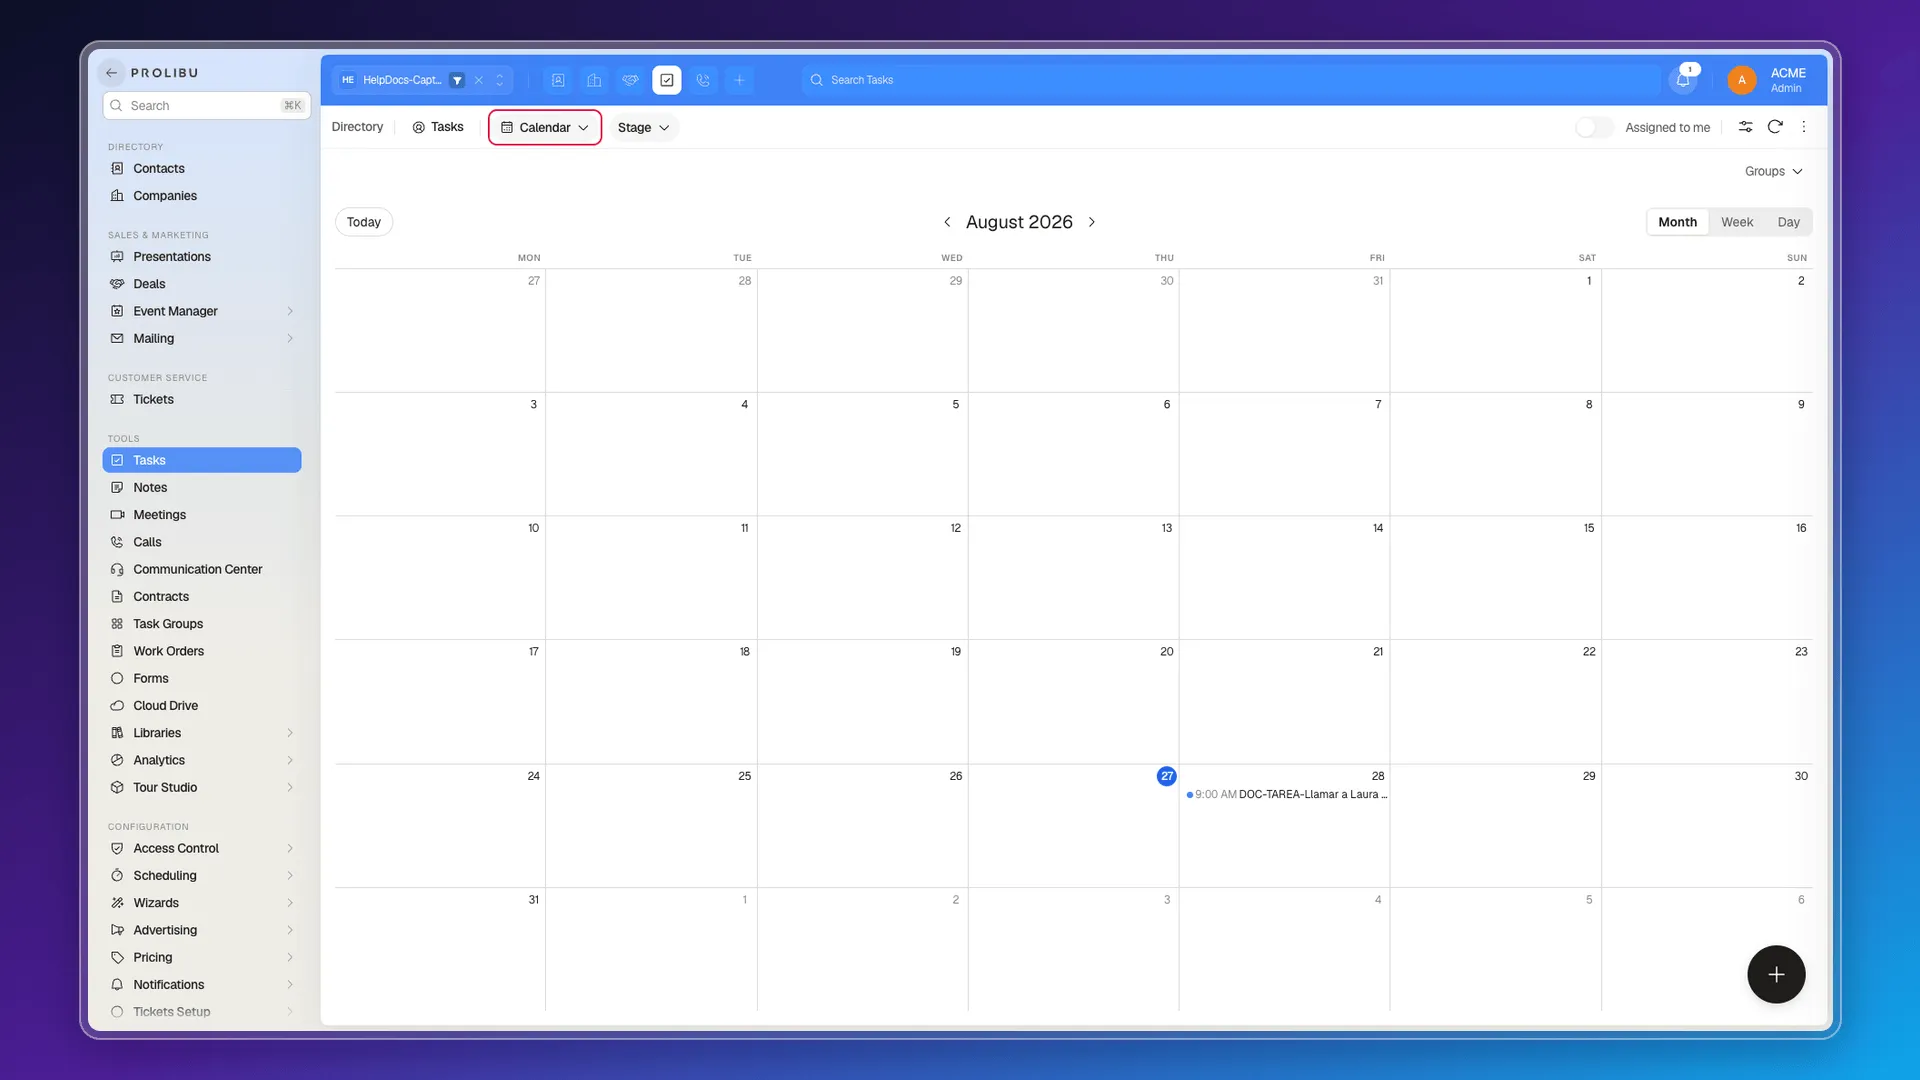The width and height of the screenshot is (1920, 1080).
Task: Select Month view
Action: click(1677, 222)
